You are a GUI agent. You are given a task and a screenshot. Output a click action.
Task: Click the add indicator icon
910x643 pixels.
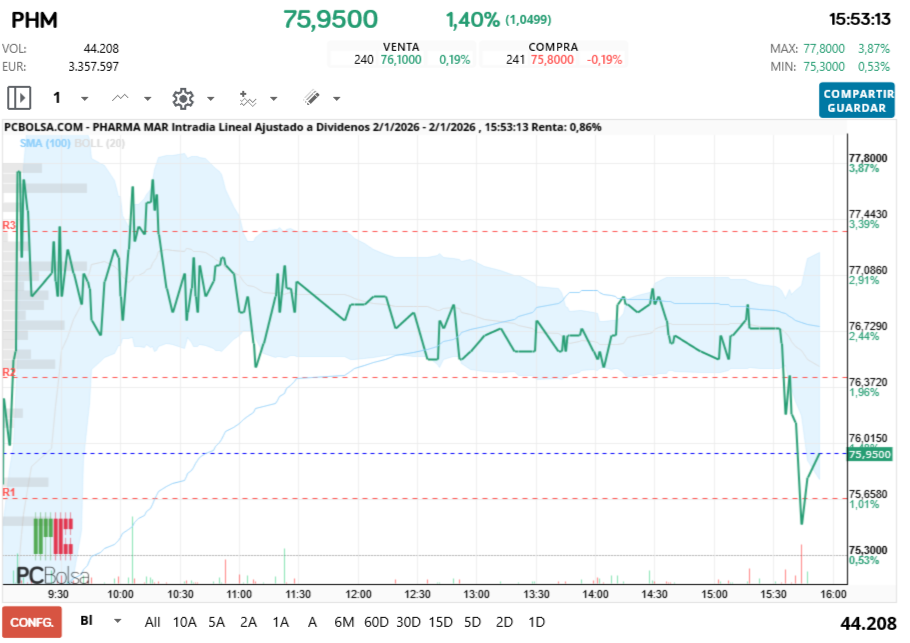pos(247,98)
